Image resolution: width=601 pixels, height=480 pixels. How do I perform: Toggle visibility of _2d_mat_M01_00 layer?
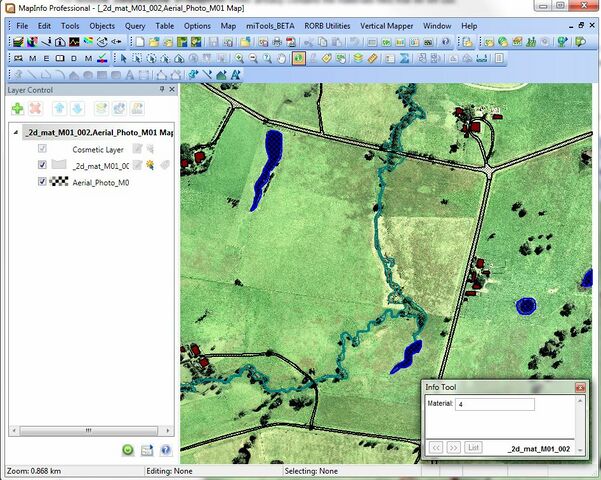coord(42,165)
